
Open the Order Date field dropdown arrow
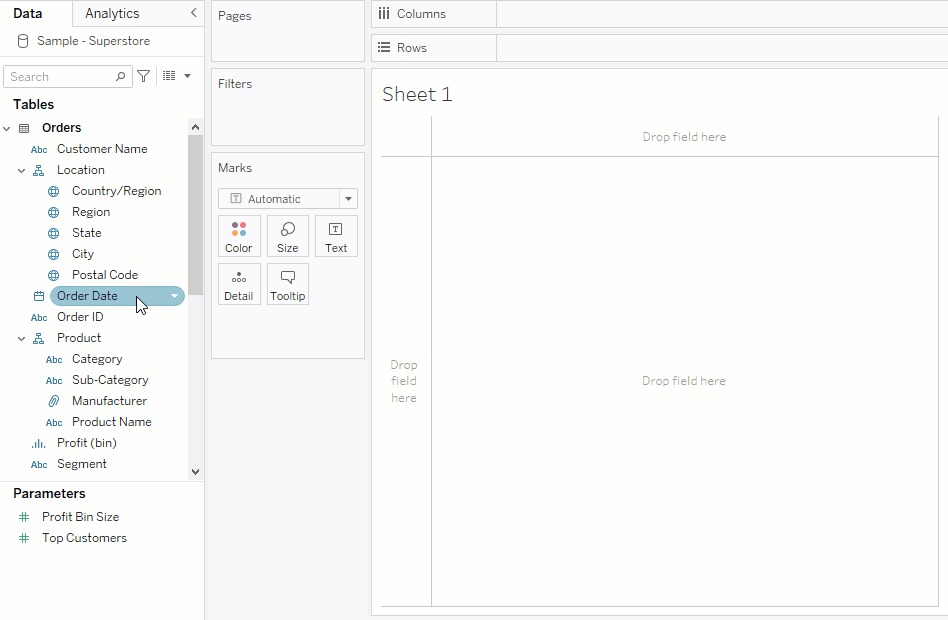(x=175, y=295)
